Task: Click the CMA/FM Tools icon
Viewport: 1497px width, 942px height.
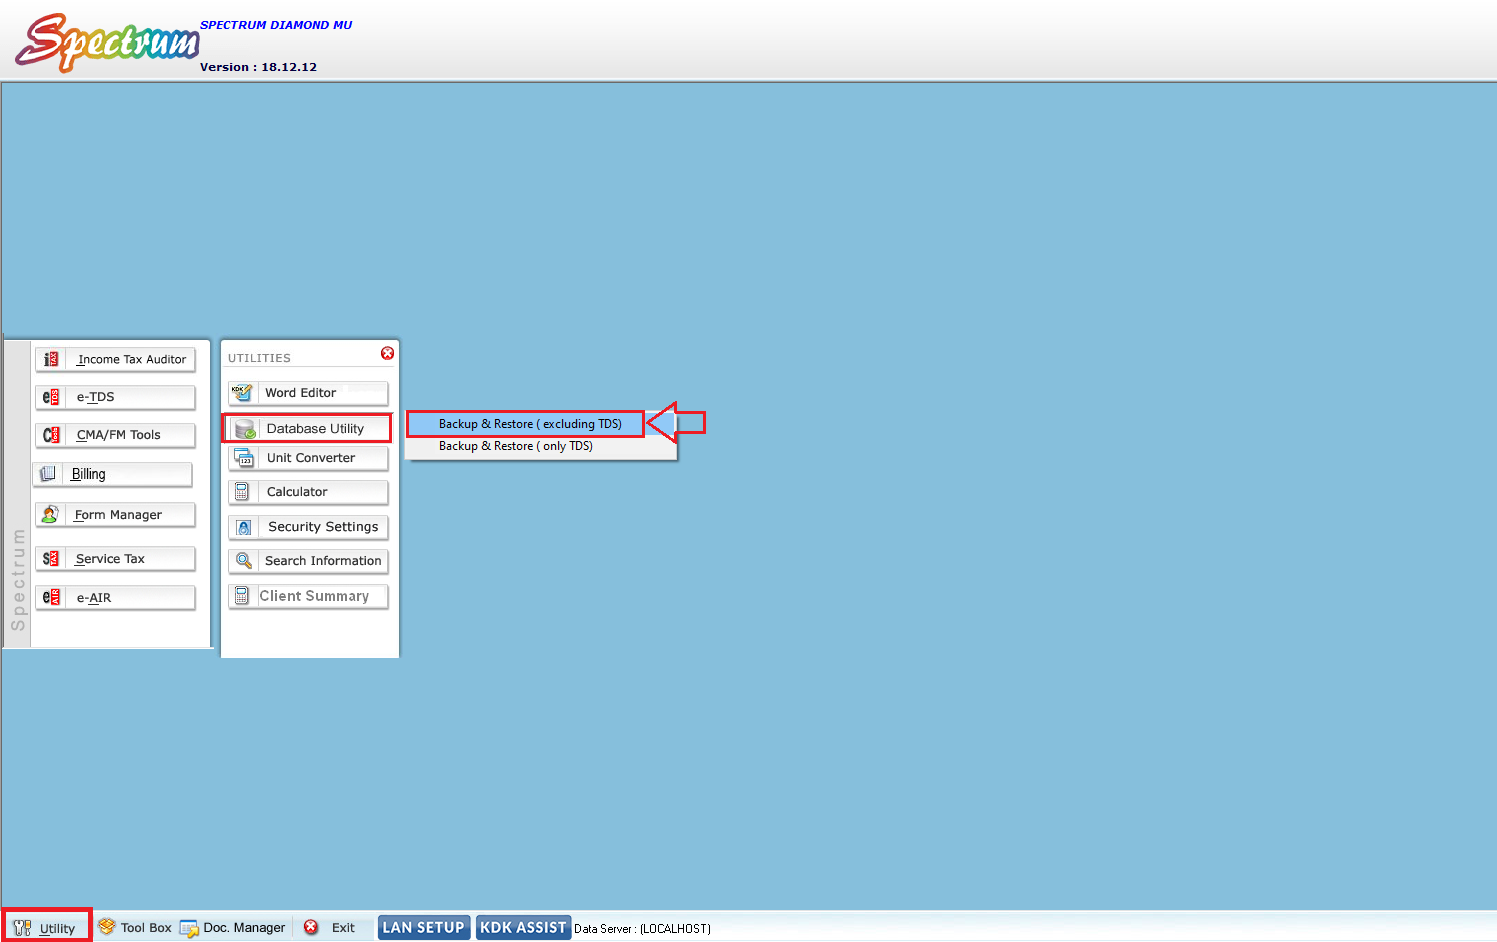Action: (x=51, y=435)
